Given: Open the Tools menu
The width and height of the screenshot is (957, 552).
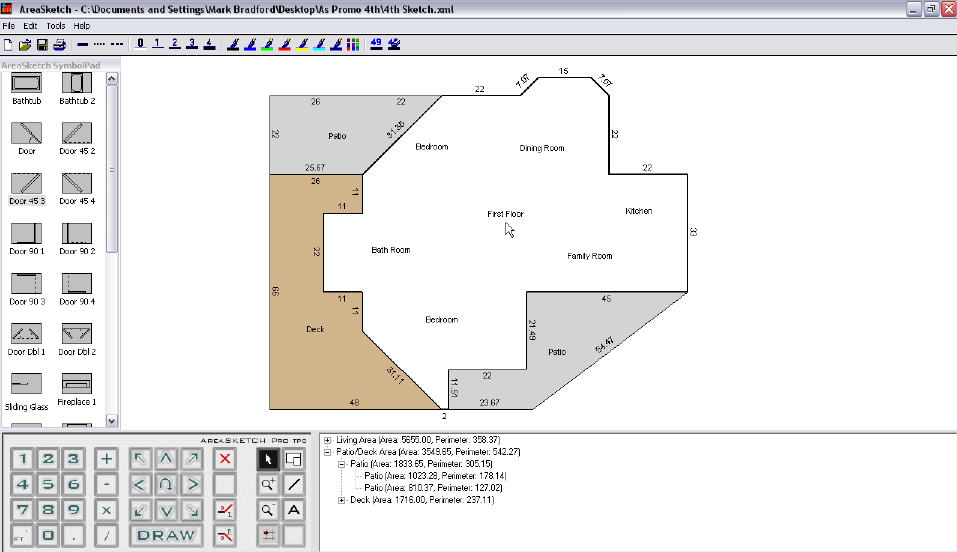Looking at the screenshot, I should click(x=56, y=26).
